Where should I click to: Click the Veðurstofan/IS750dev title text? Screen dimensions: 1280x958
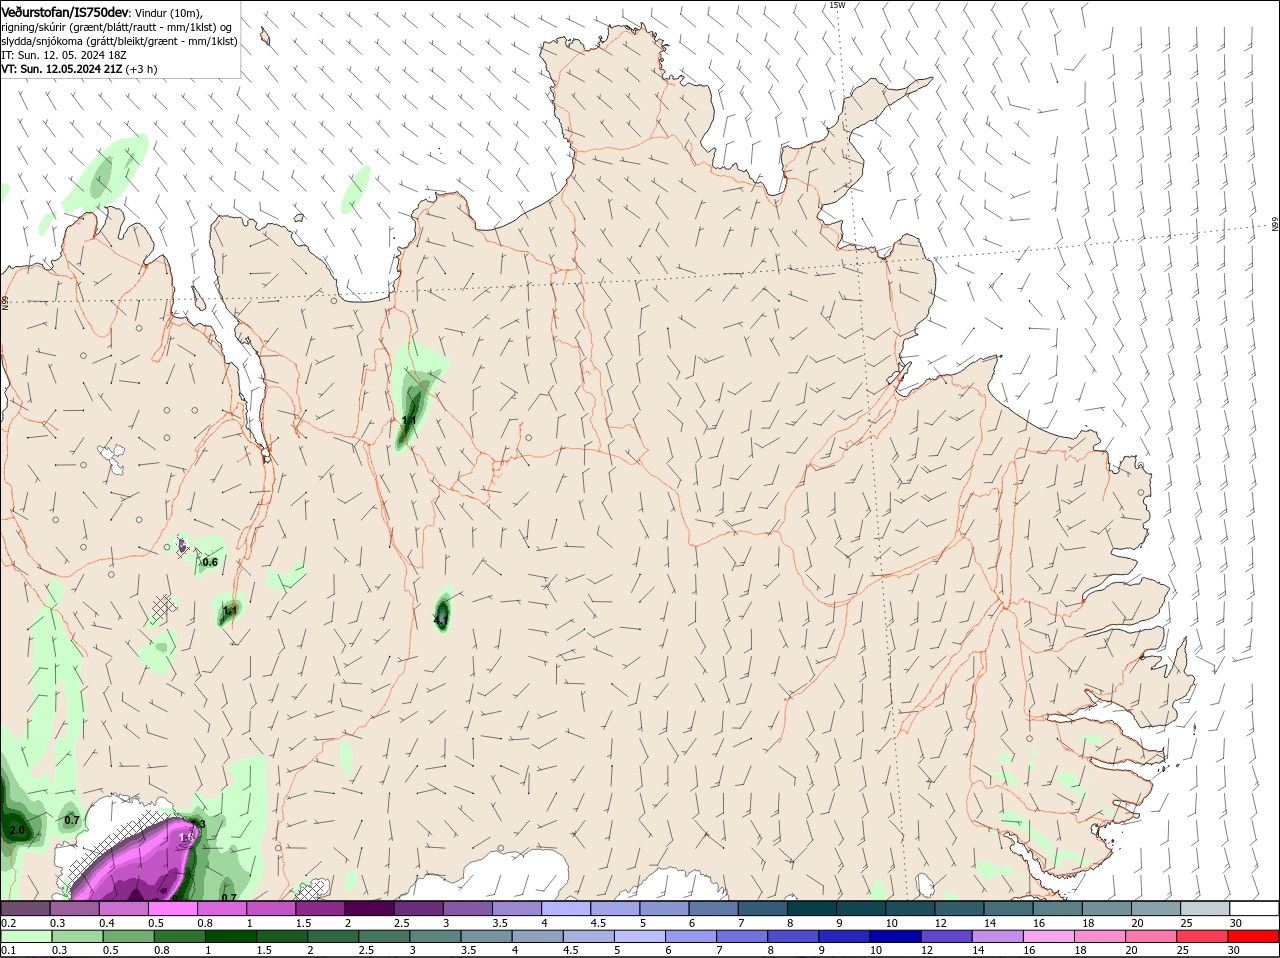click(65, 12)
